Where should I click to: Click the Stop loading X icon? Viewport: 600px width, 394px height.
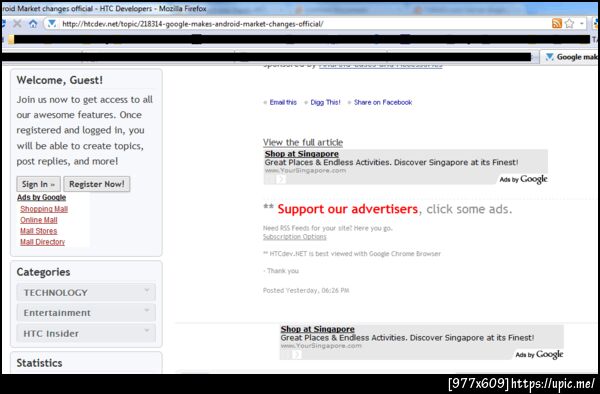17,24
